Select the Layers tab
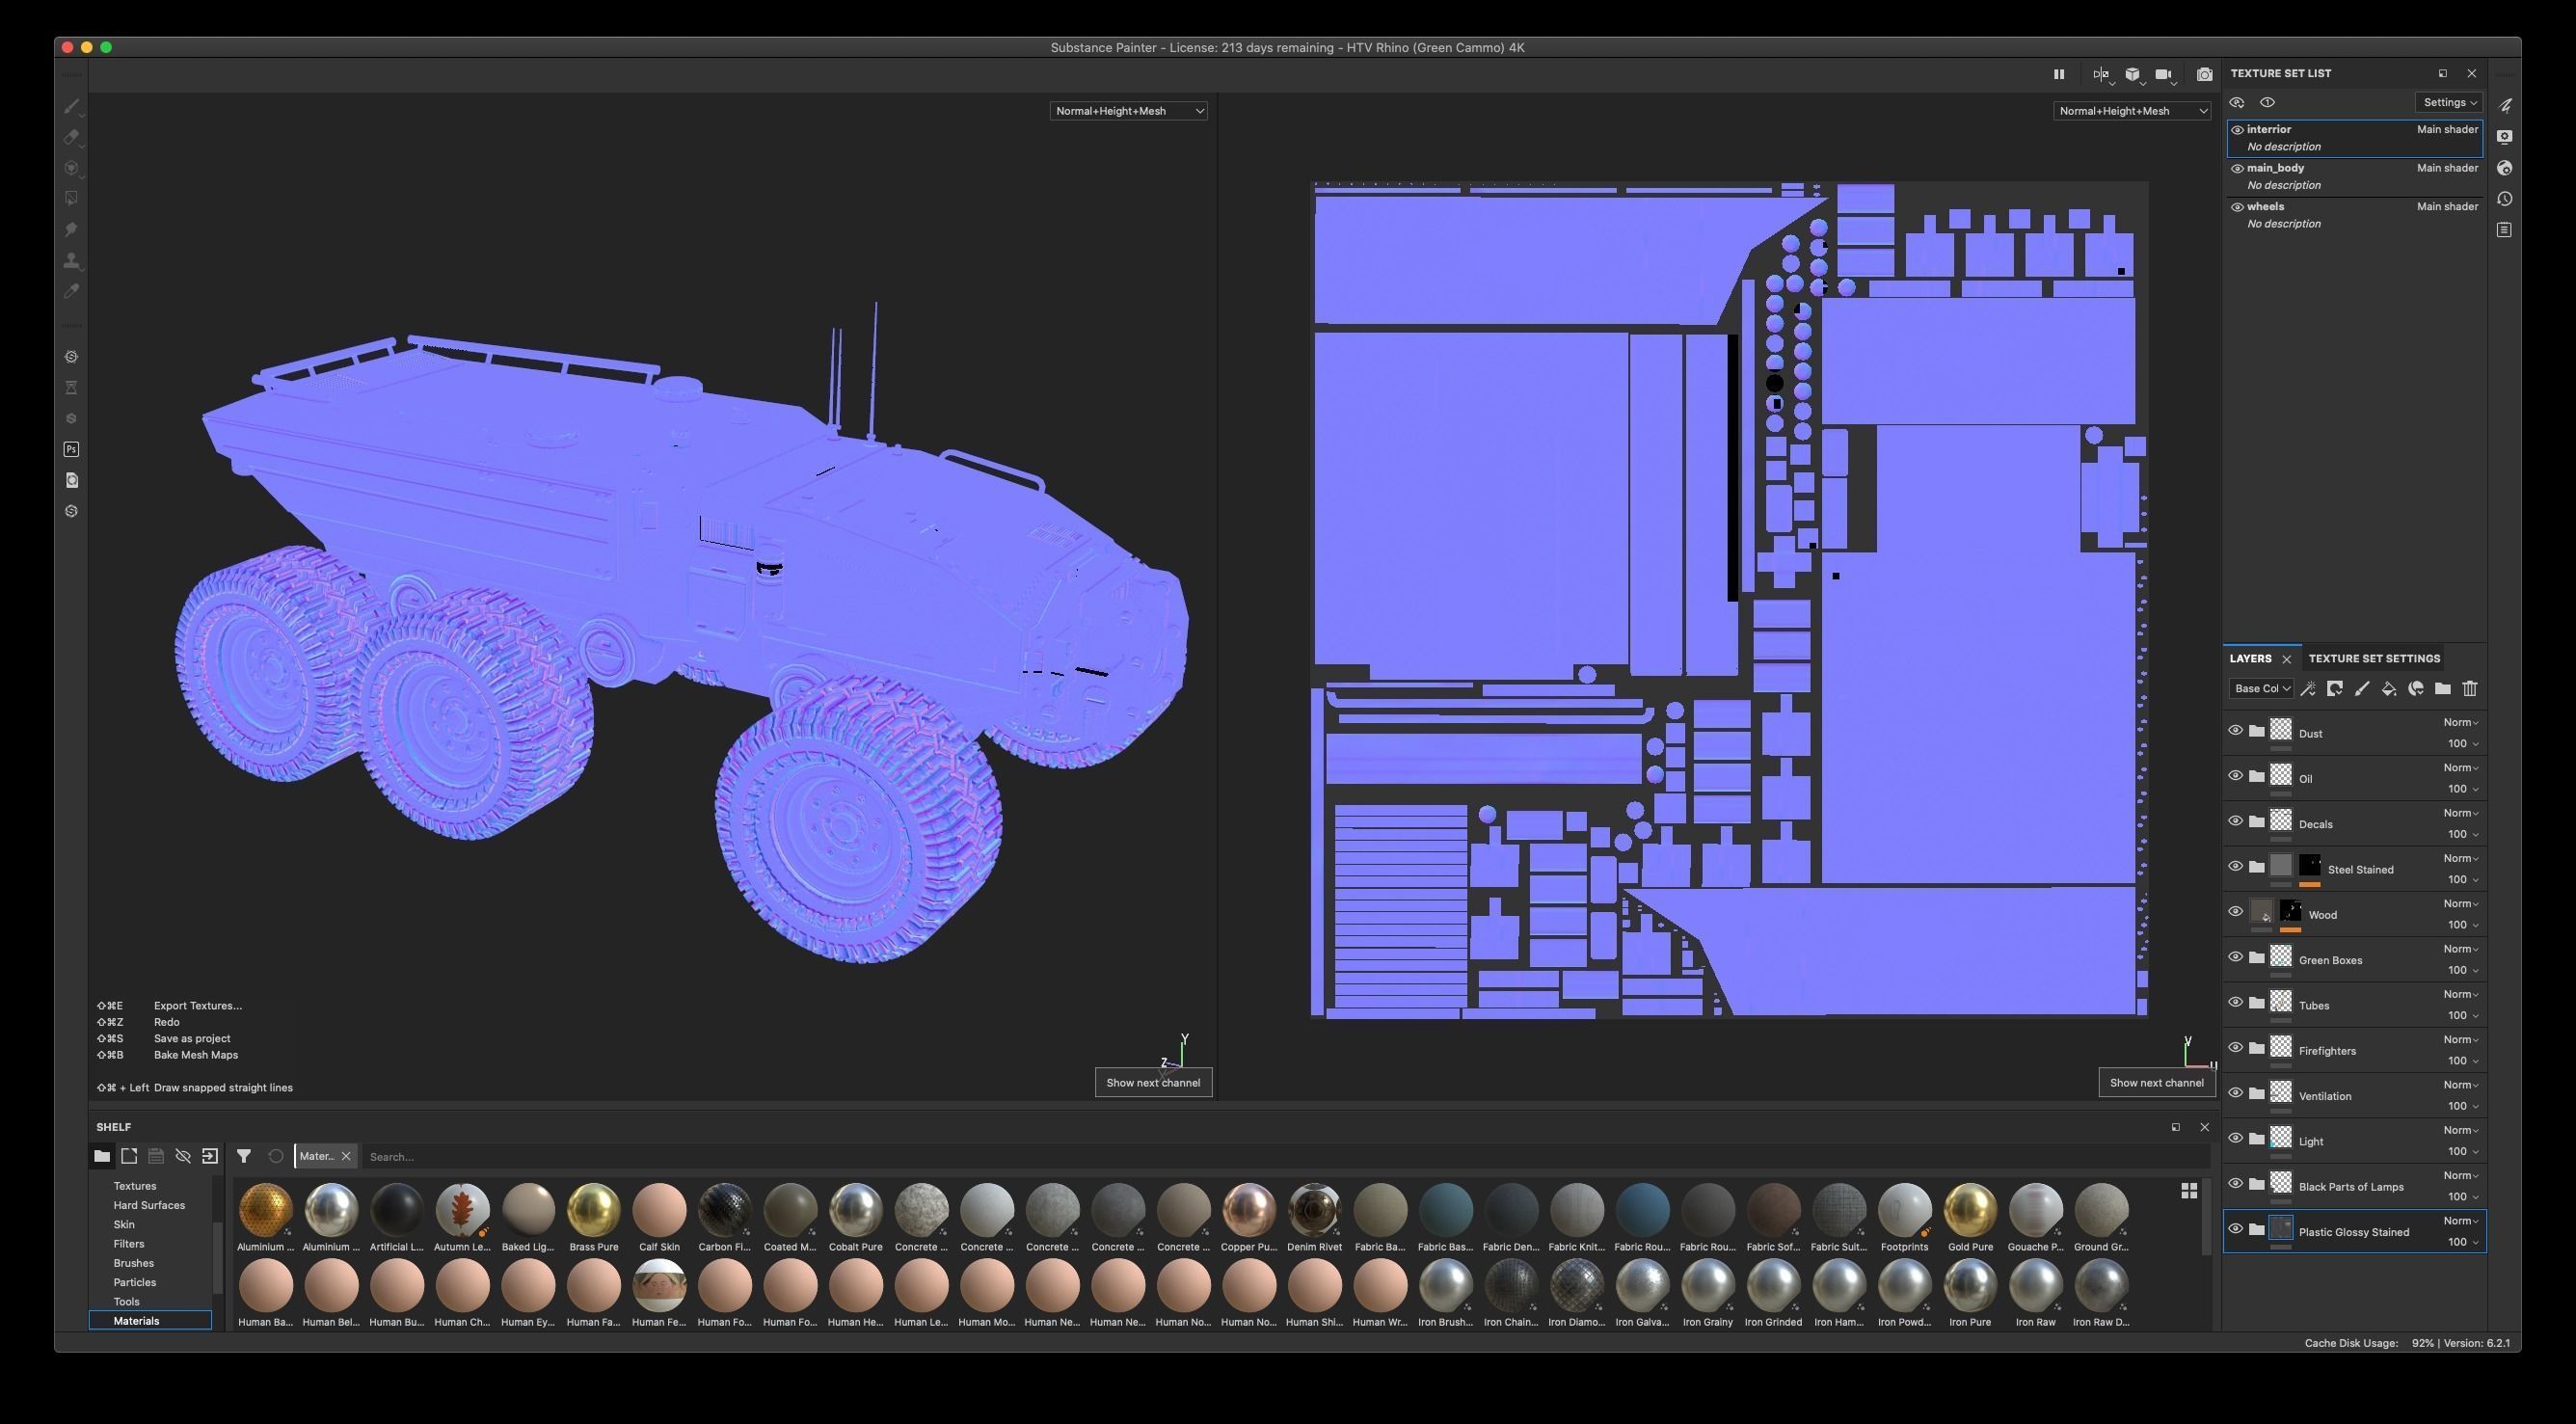2576x1424 pixels. 2250,658
